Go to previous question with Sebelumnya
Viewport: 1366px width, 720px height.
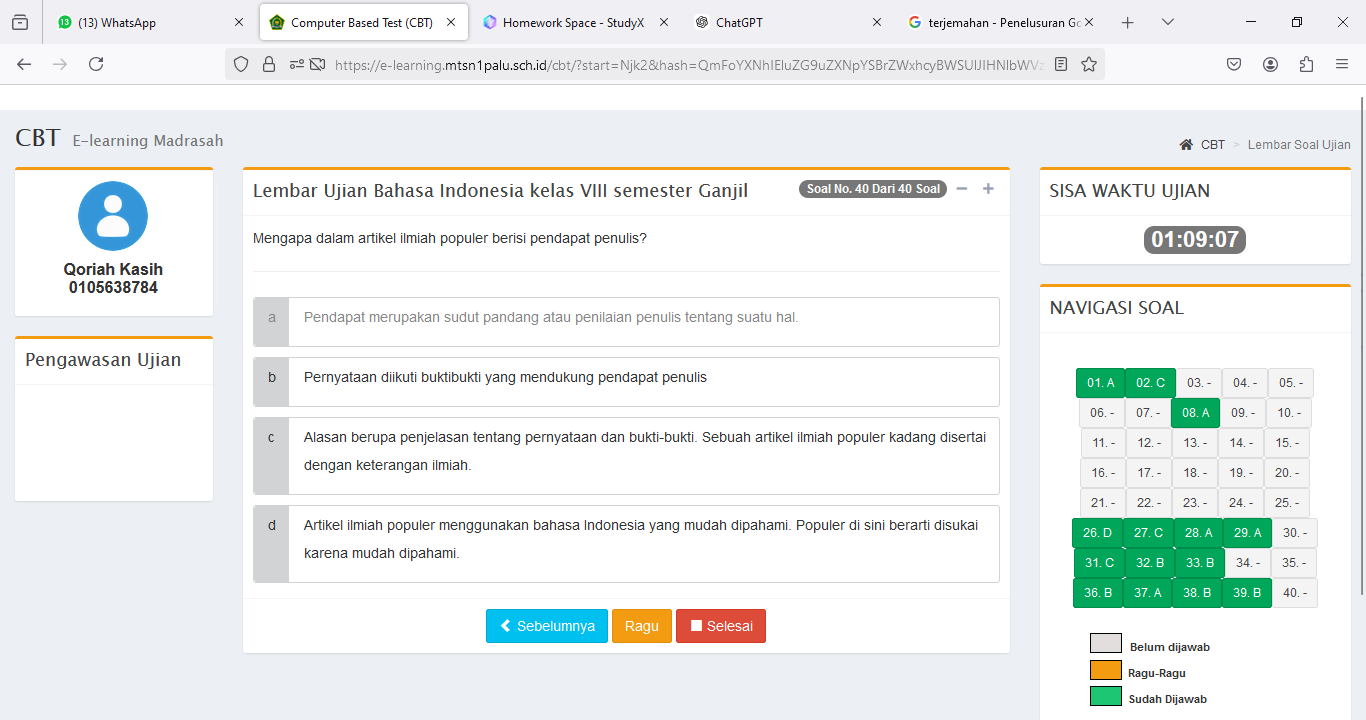[x=547, y=626]
